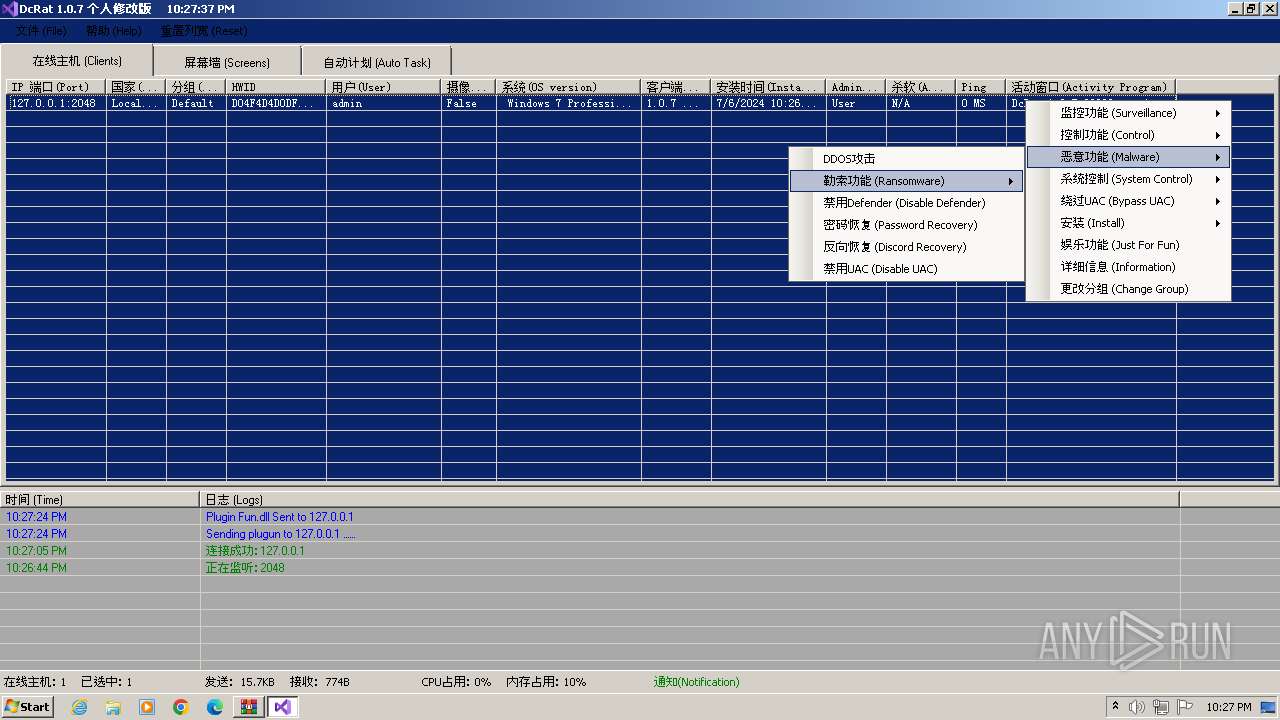Open Microsoft Edge from the taskbar
1280x720 pixels.
(215, 707)
